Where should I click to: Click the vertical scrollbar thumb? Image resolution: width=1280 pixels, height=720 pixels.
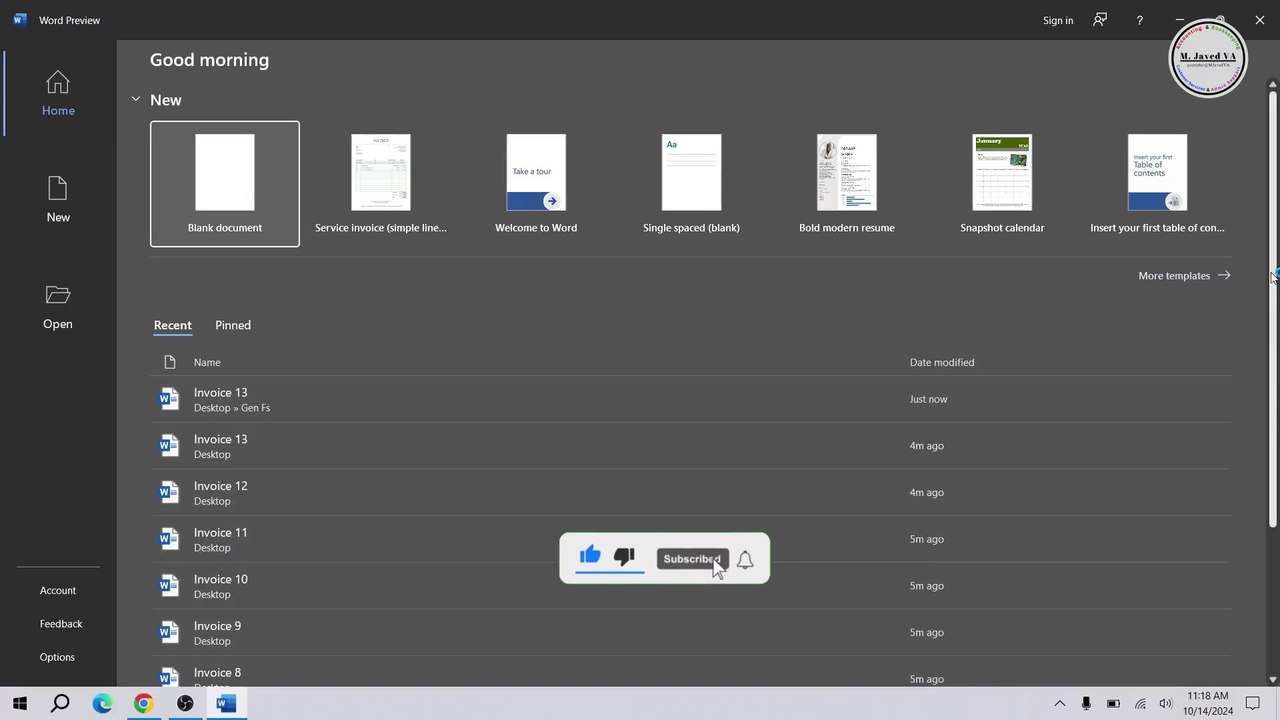(x=1273, y=310)
